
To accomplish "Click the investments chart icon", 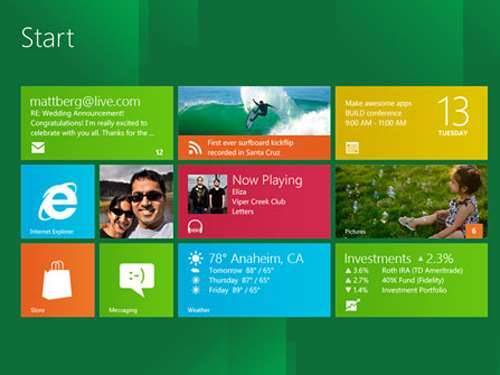I will pos(352,305).
